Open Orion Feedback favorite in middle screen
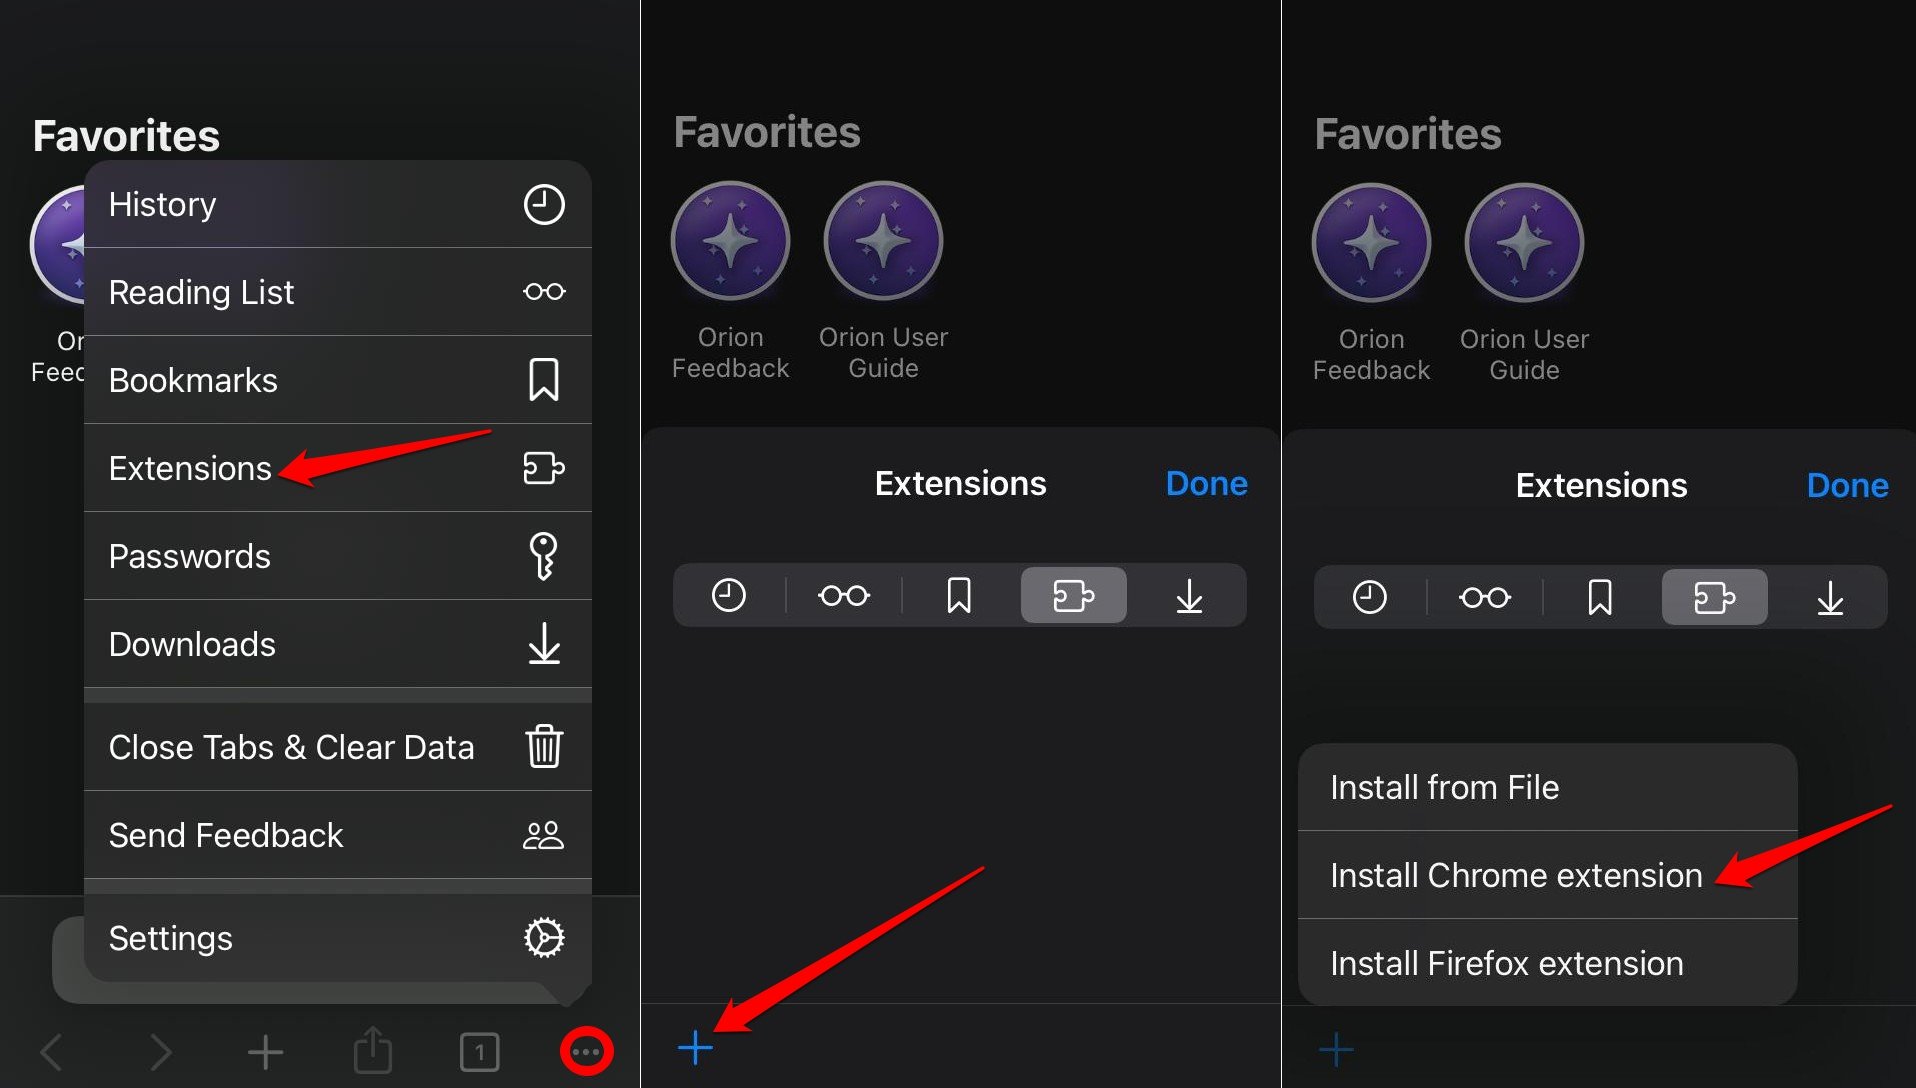 731,281
